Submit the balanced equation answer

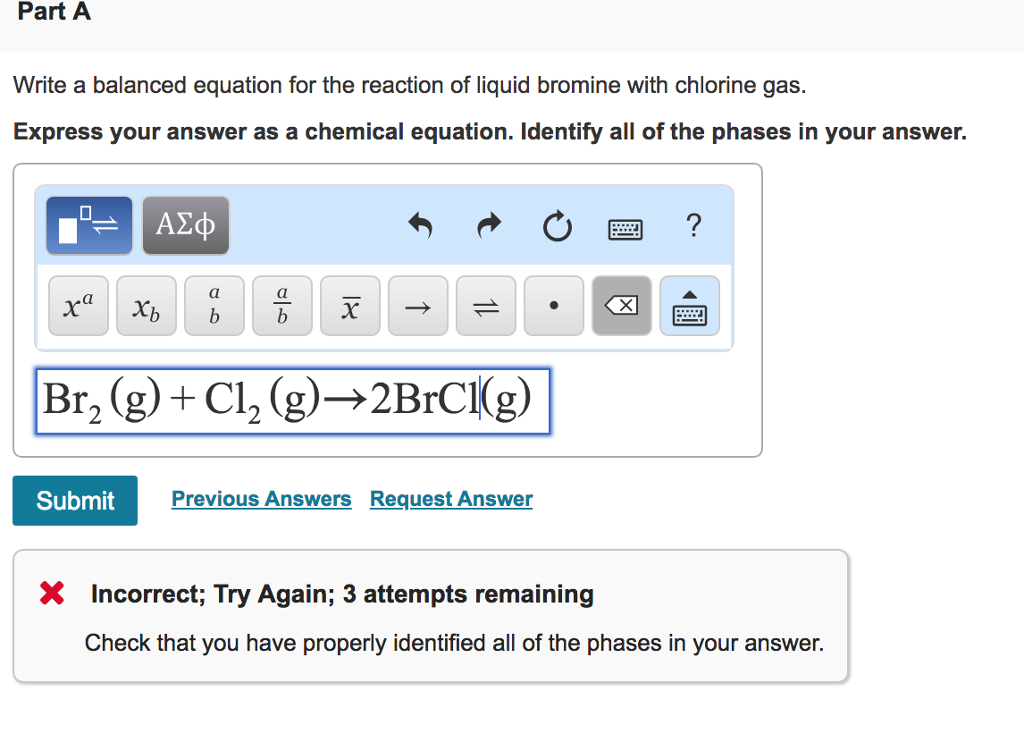(74, 500)
